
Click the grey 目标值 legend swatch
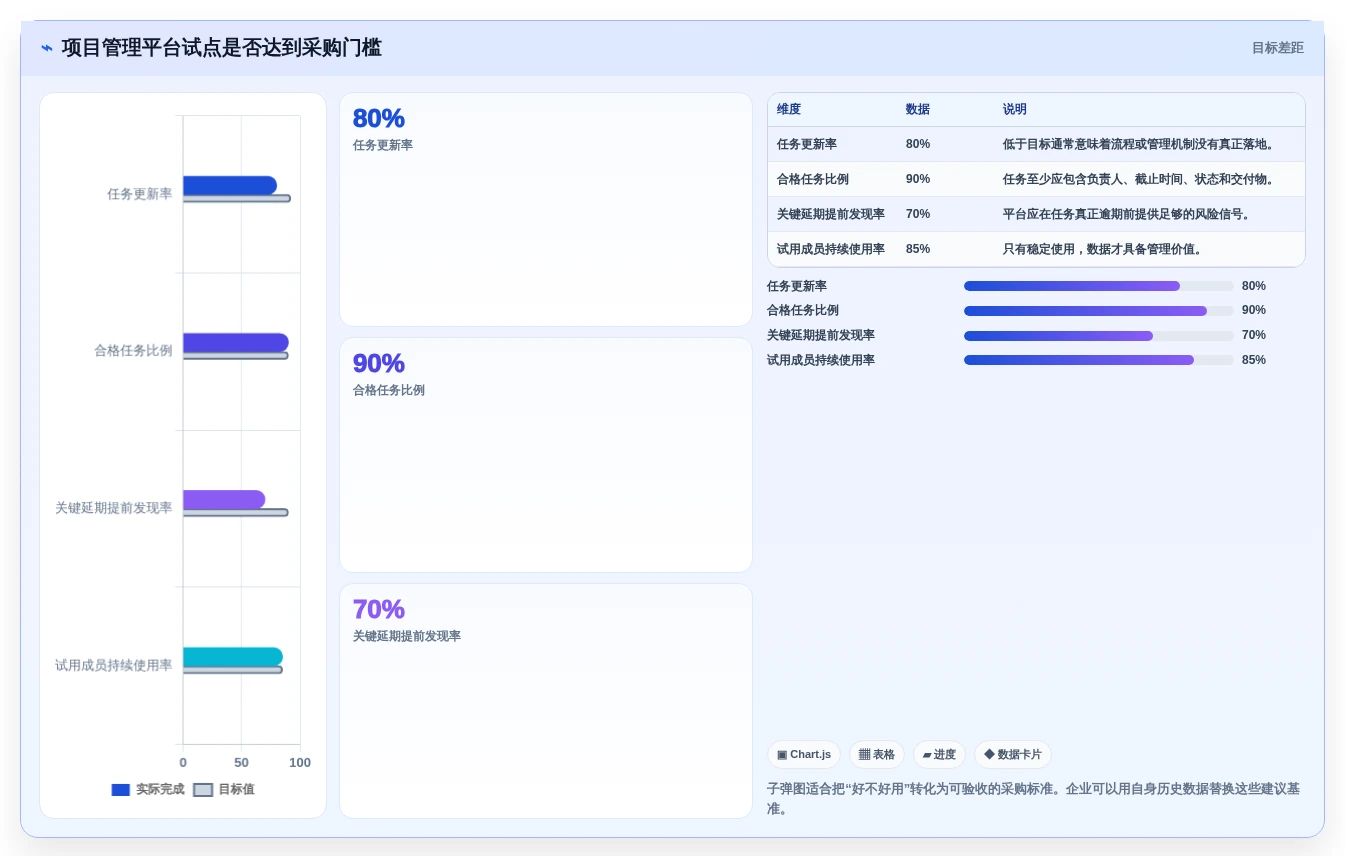203,789
